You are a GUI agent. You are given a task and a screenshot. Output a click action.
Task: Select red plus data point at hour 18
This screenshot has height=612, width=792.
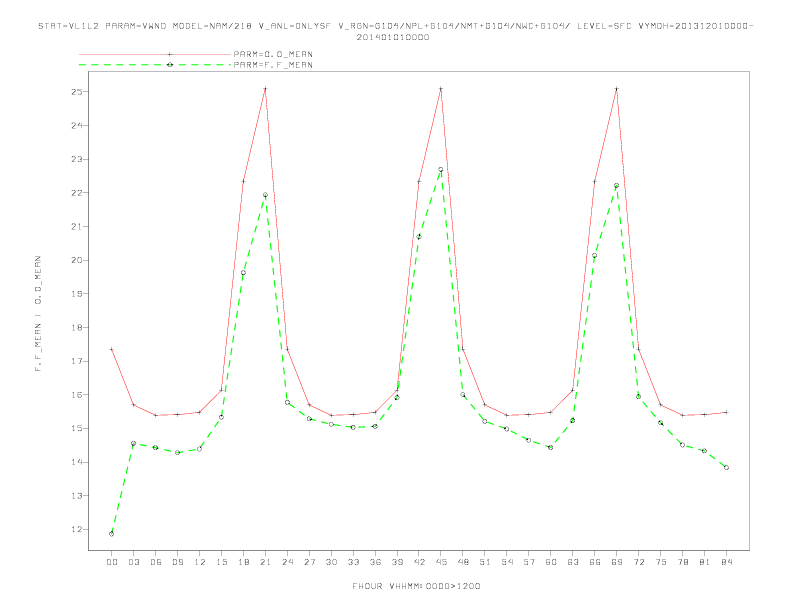[243, 181]
